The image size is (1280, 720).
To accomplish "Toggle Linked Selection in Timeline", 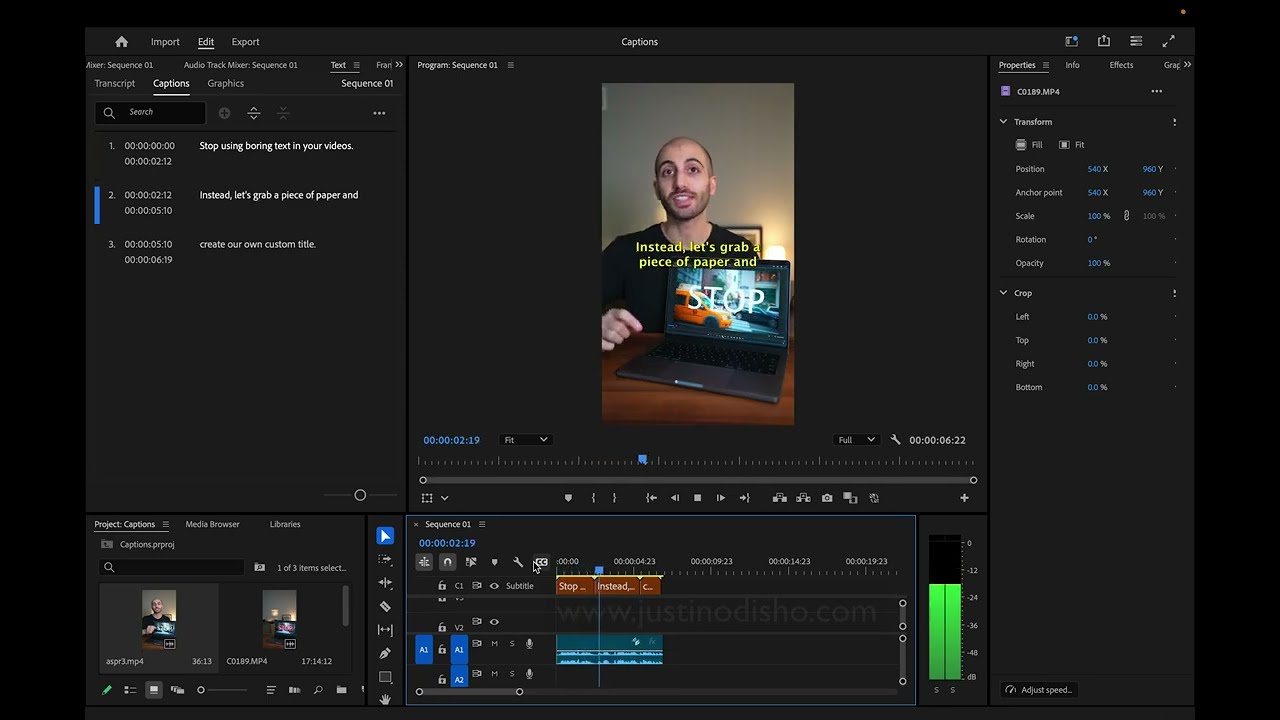I will pos(471,562).
